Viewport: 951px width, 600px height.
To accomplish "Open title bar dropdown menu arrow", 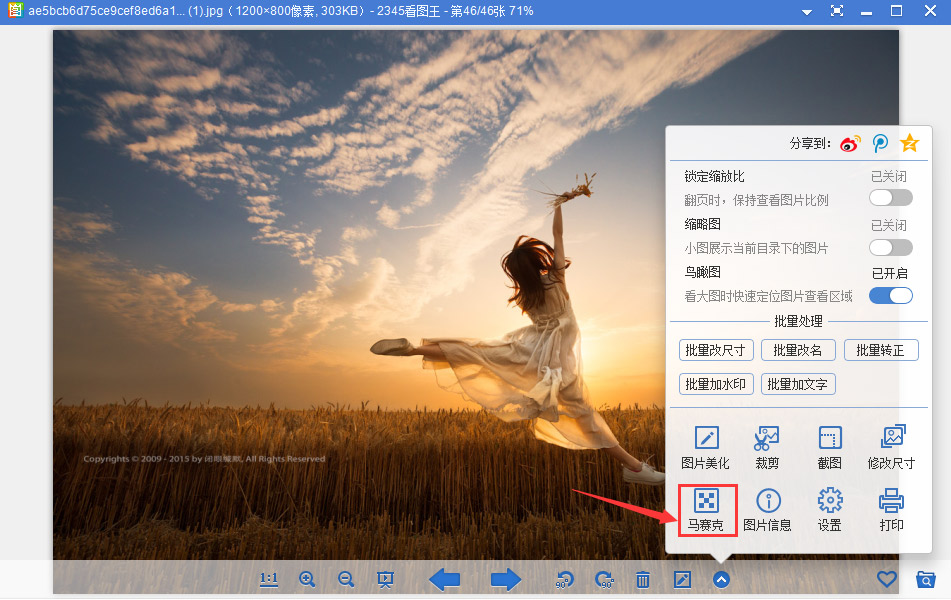I will tap(806, 11).
